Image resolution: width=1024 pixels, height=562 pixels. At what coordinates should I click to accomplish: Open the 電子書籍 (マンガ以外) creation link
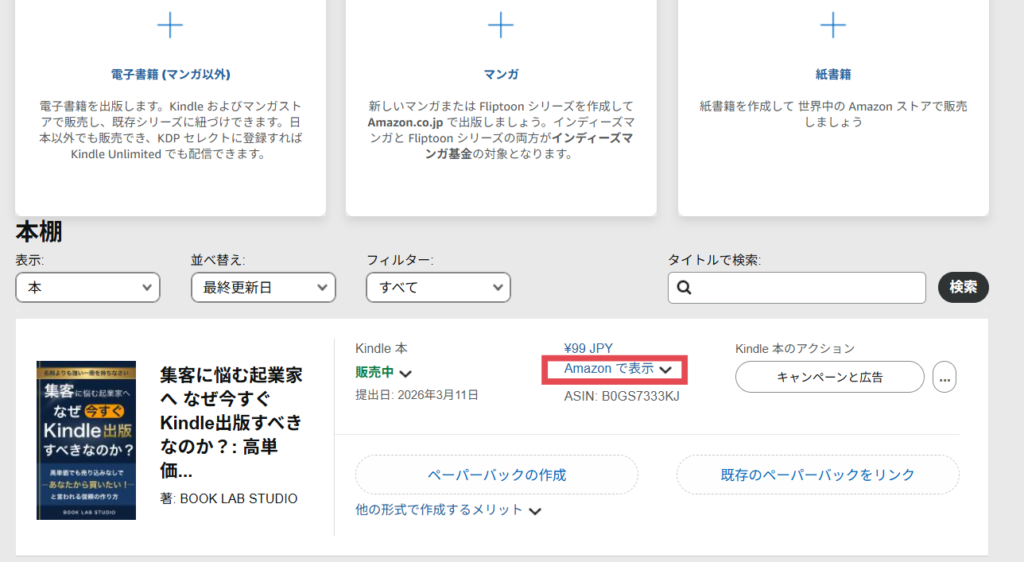(171, 74)
